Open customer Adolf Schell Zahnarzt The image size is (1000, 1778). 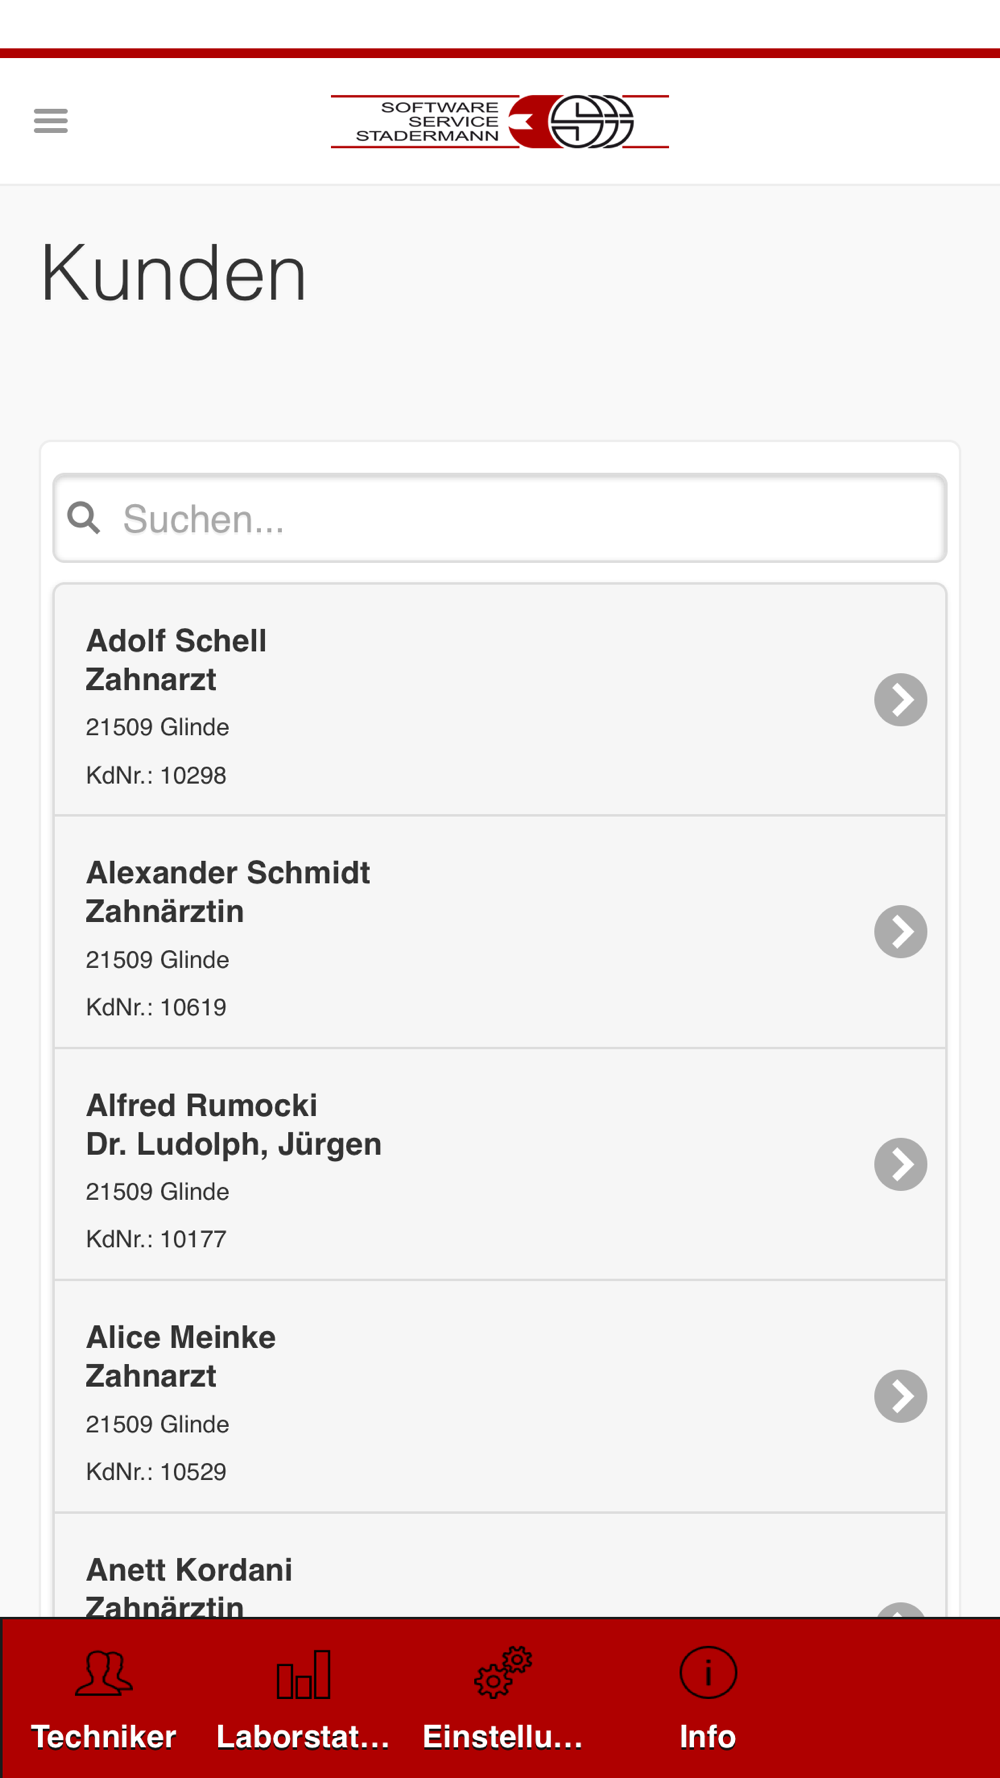click(x=500, y=700)
